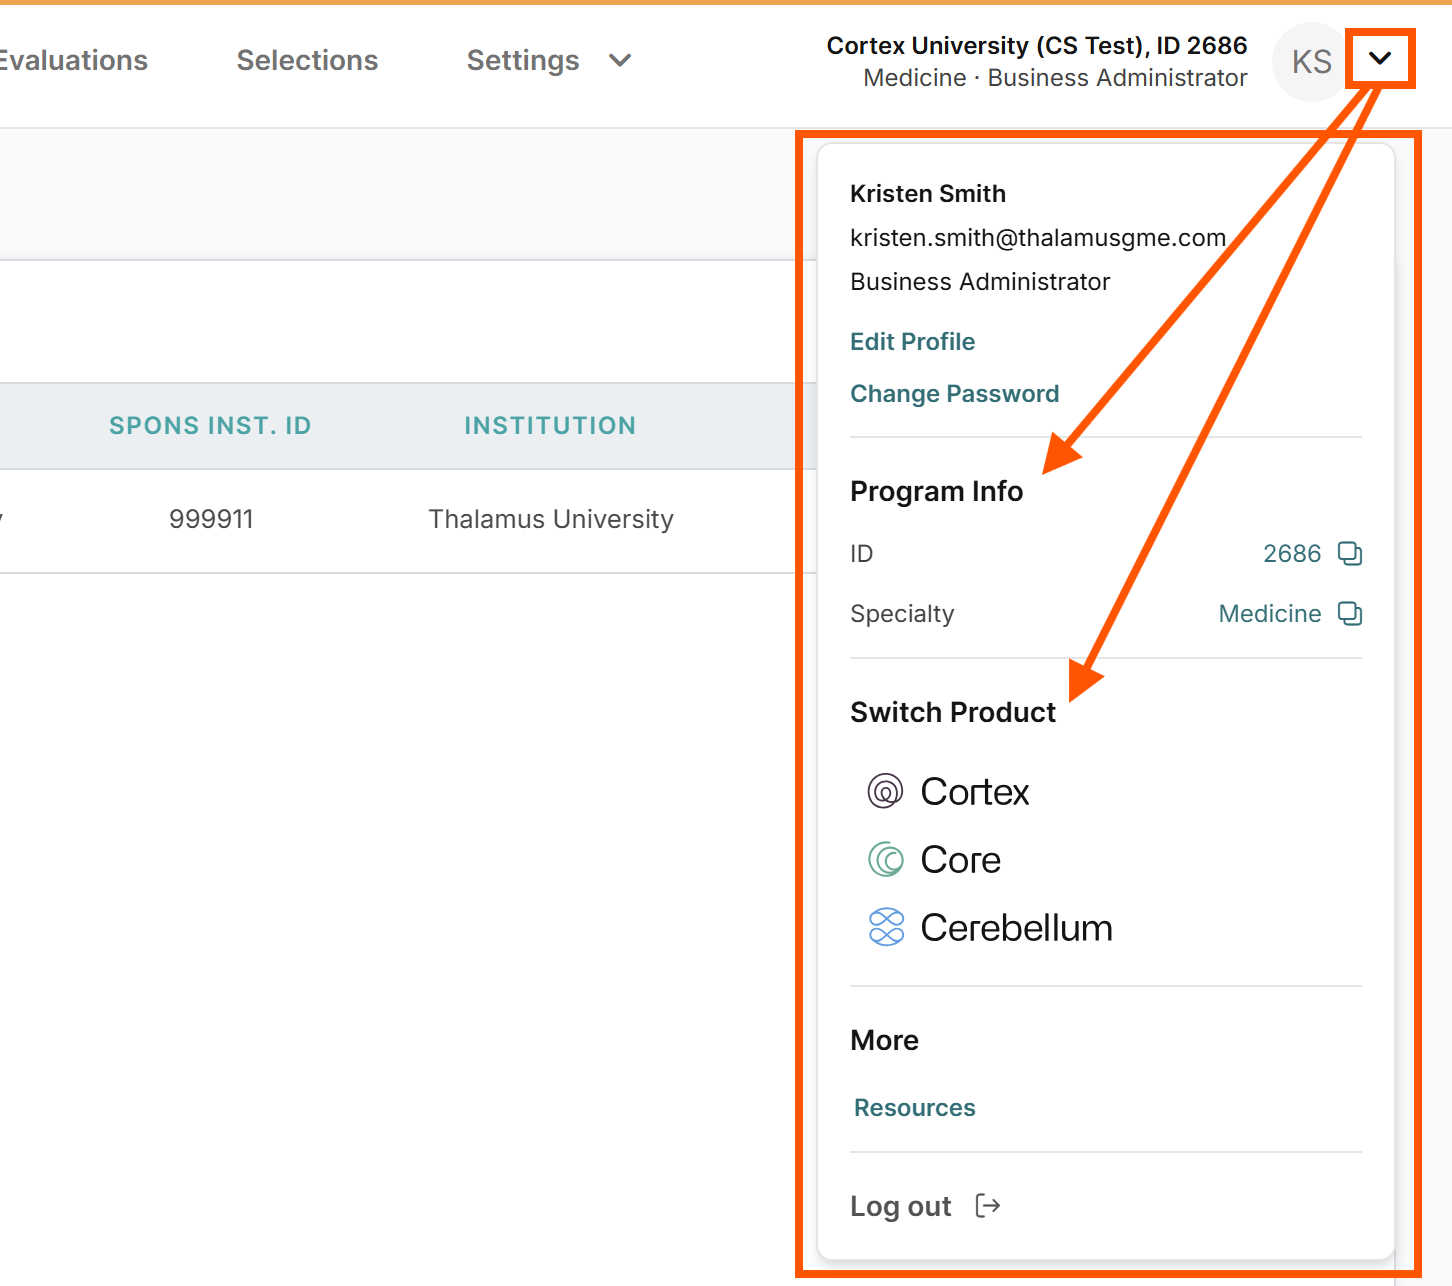Copy the Medicine specialty value
Viewport: 1452px width, 1286px height.
pyautogui.click(x=1350, y=613)
